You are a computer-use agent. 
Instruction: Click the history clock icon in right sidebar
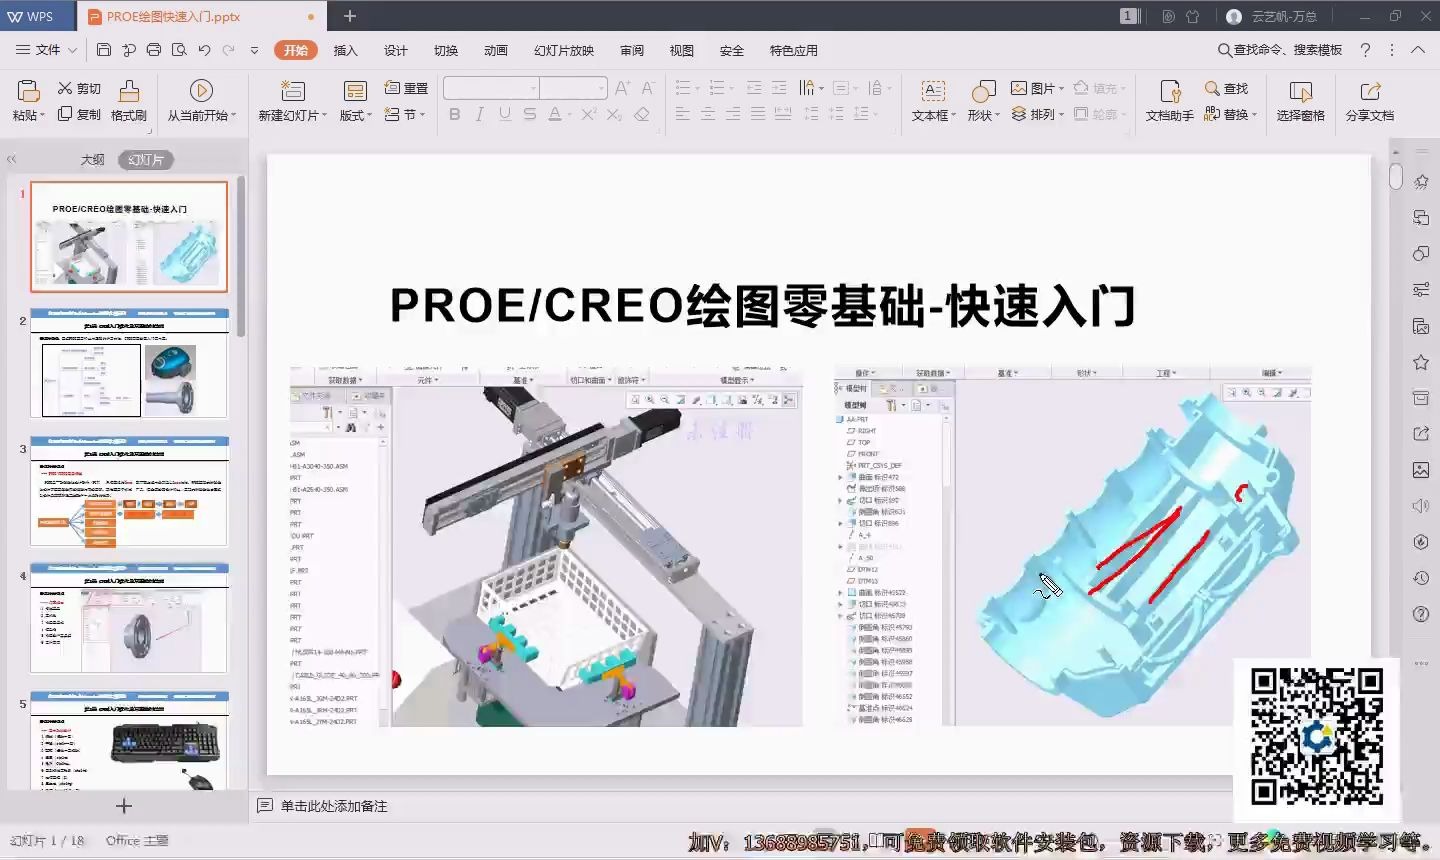tap(1421, 578)
